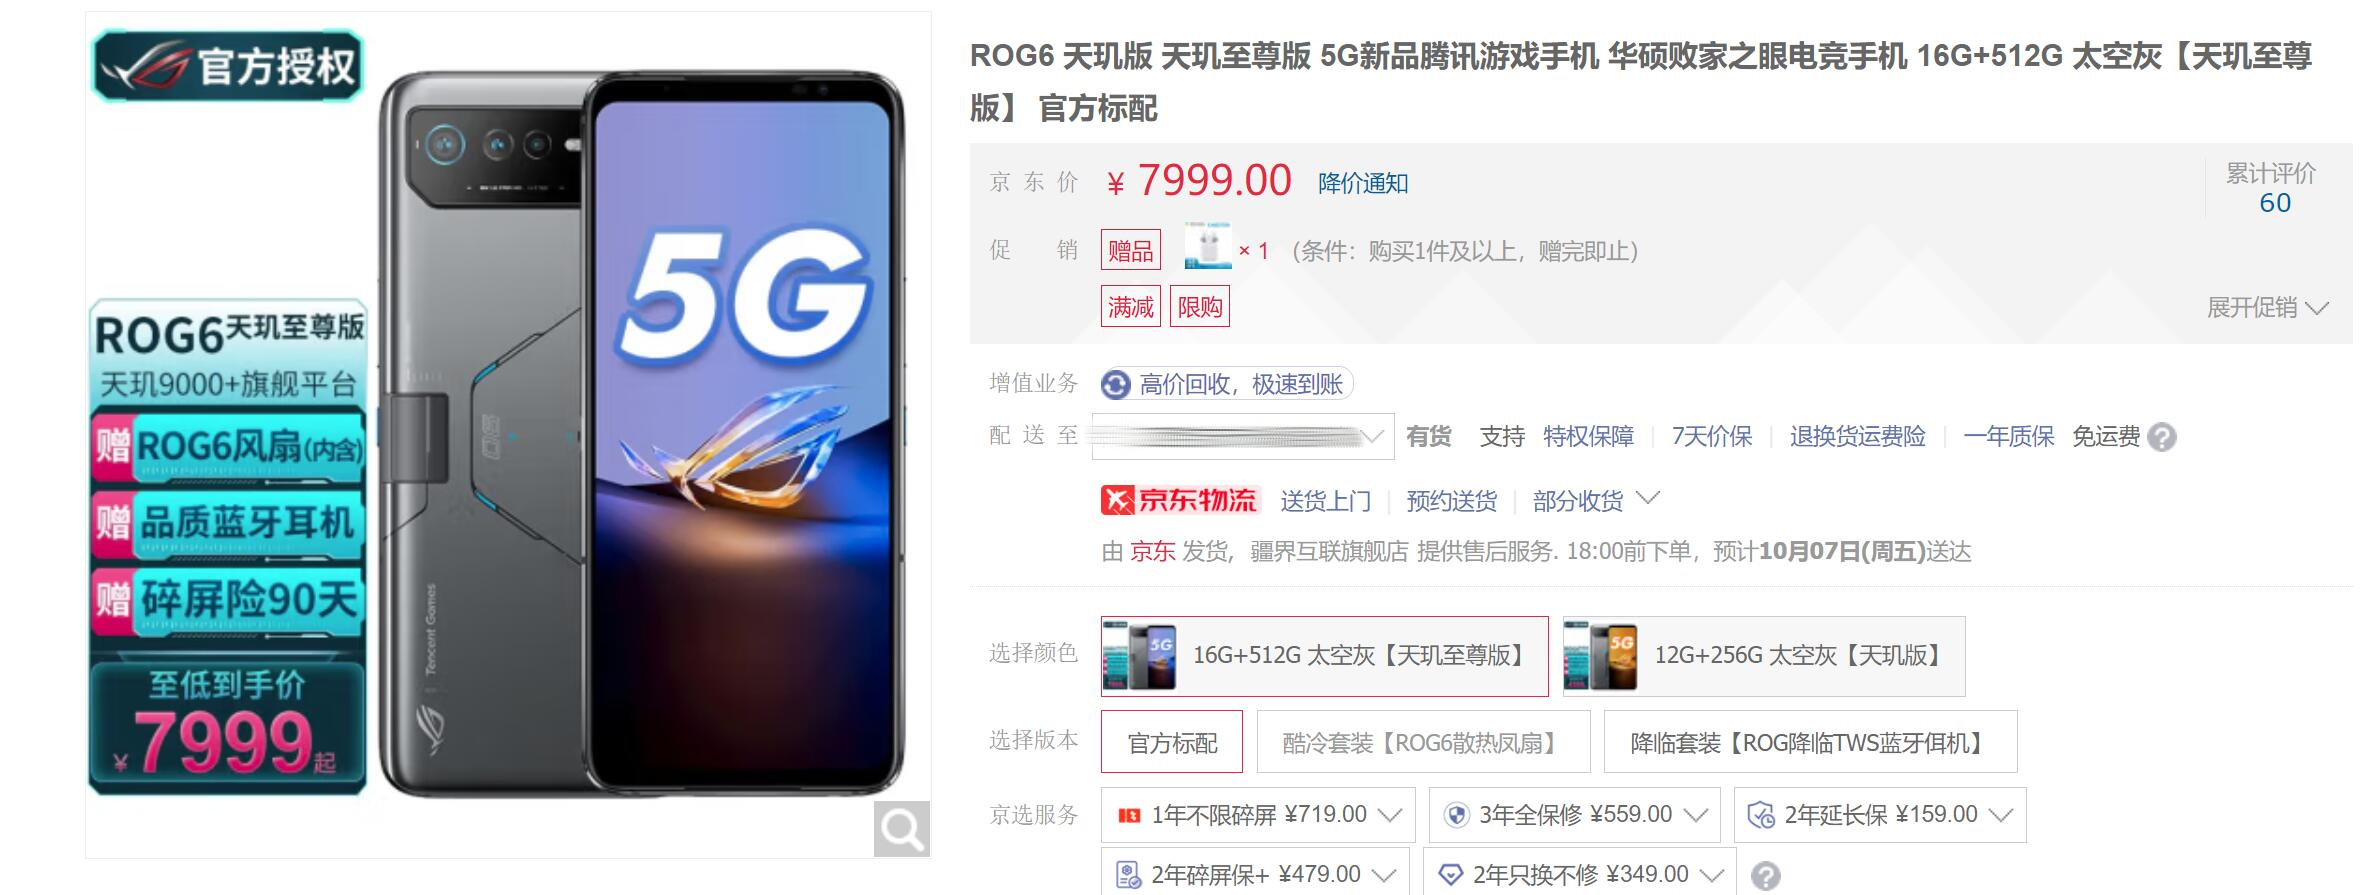
Task: Click the magnifier icon on product image
Action: (901, 829)
